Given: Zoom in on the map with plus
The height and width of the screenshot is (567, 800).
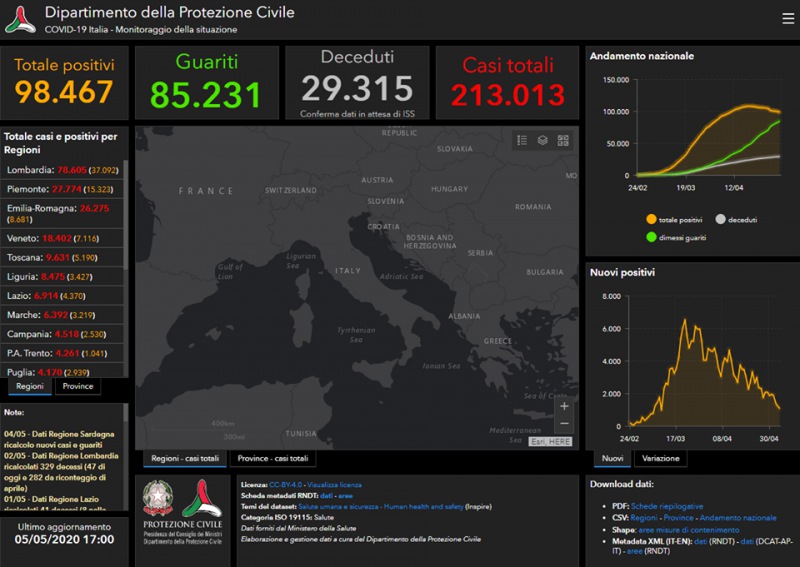Looking at the screenshot, I should (564, 406).
